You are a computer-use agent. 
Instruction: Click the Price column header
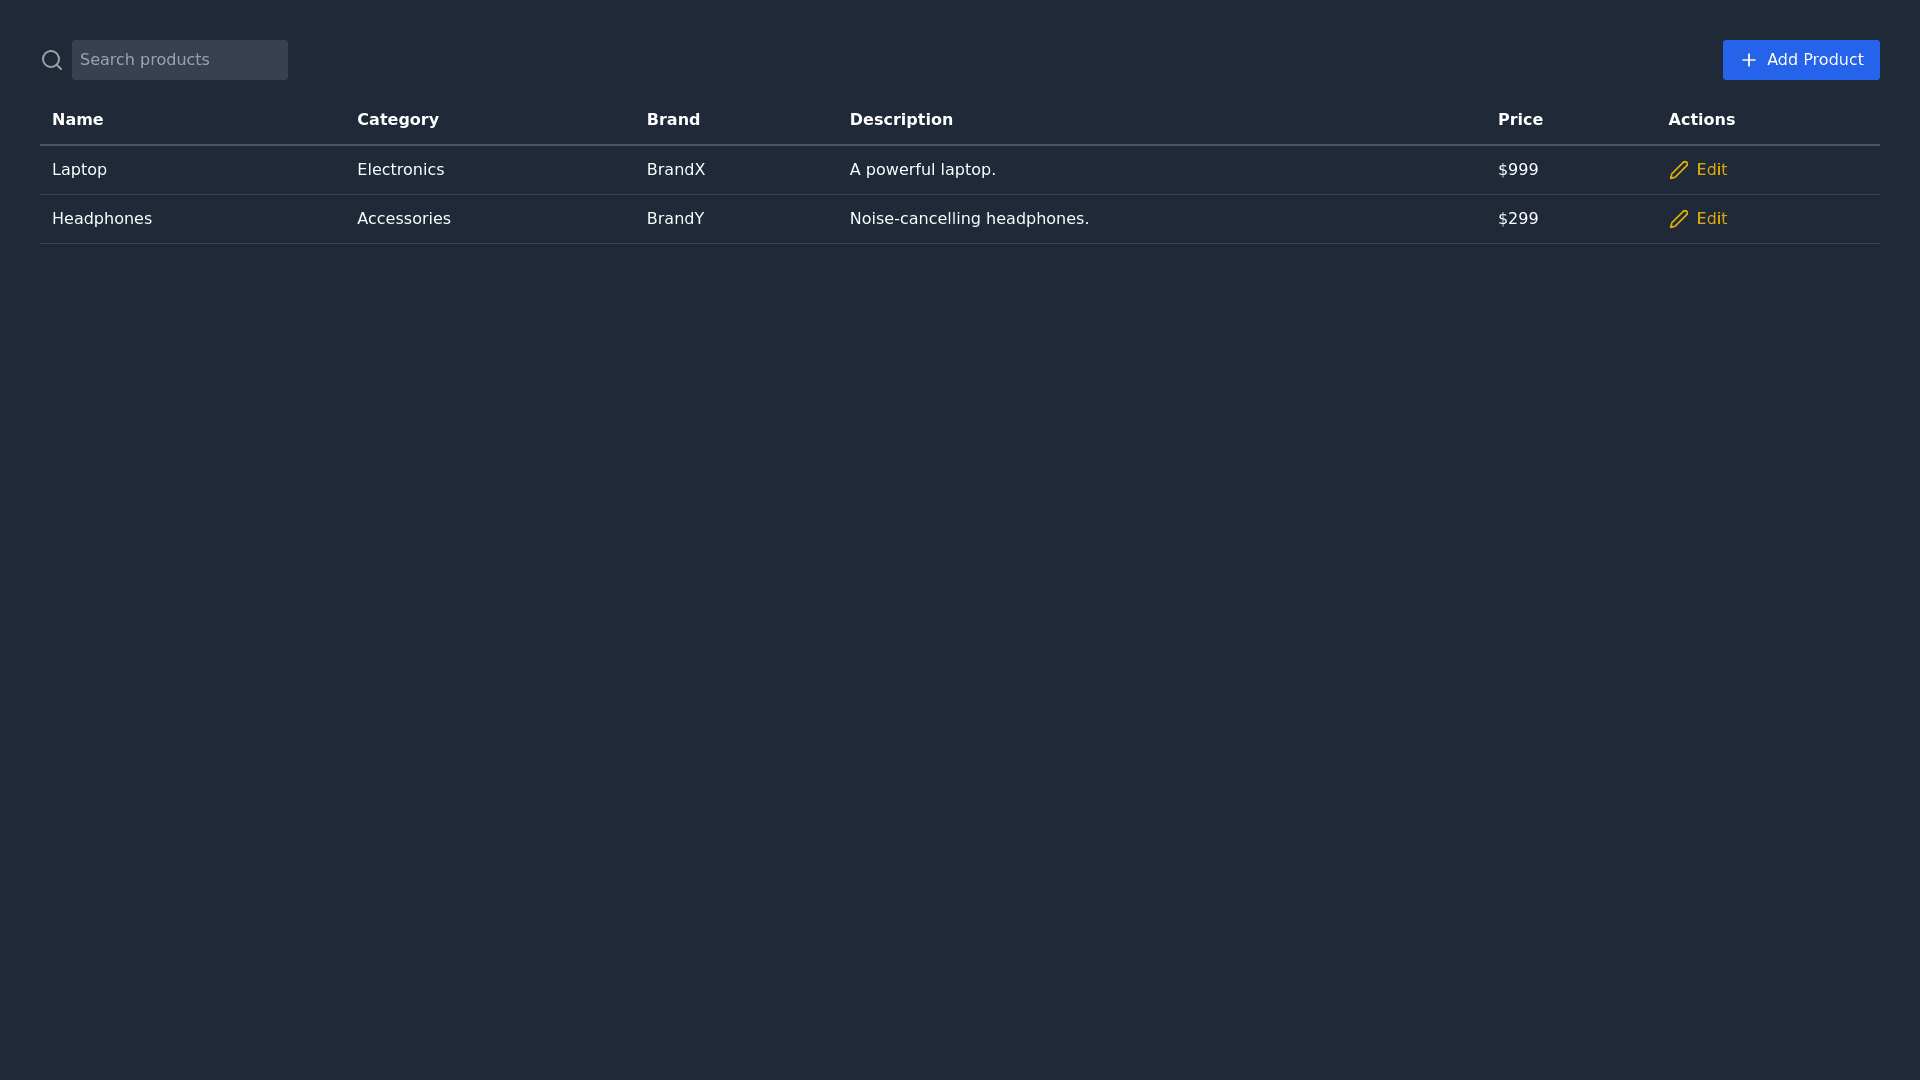(x=1519, y=120)
